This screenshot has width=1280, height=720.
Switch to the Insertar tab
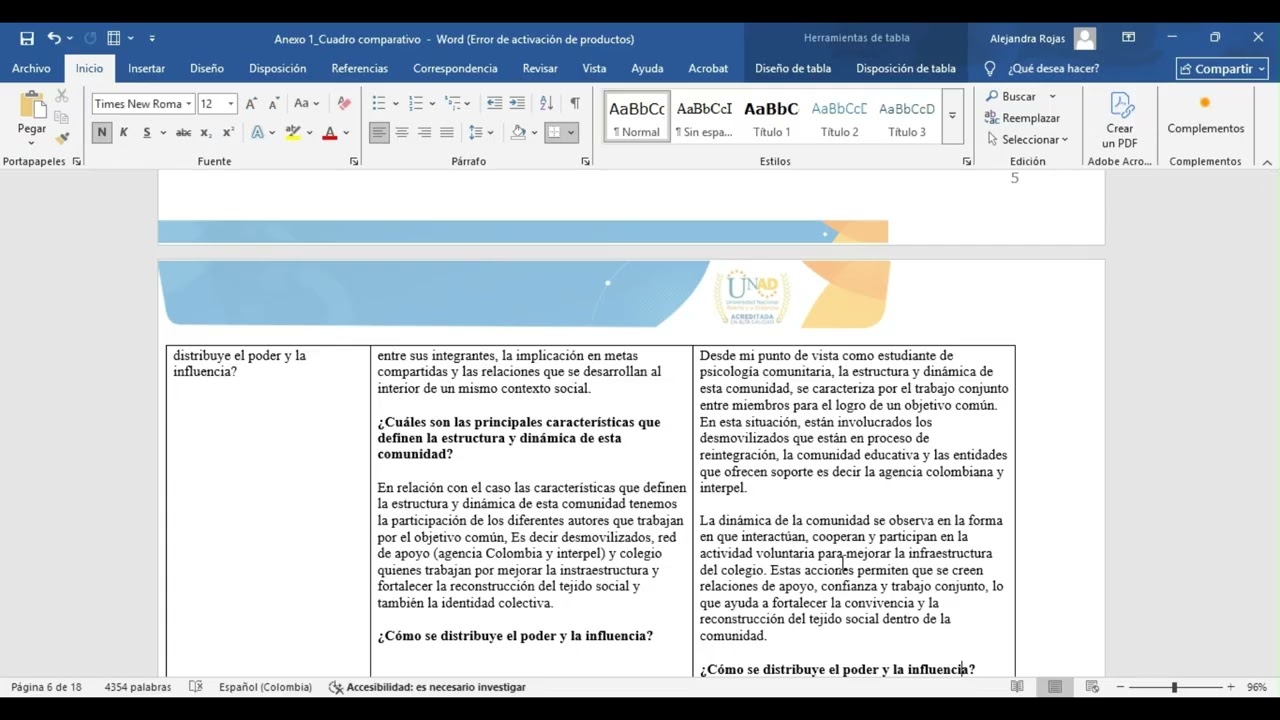point(146,68)
